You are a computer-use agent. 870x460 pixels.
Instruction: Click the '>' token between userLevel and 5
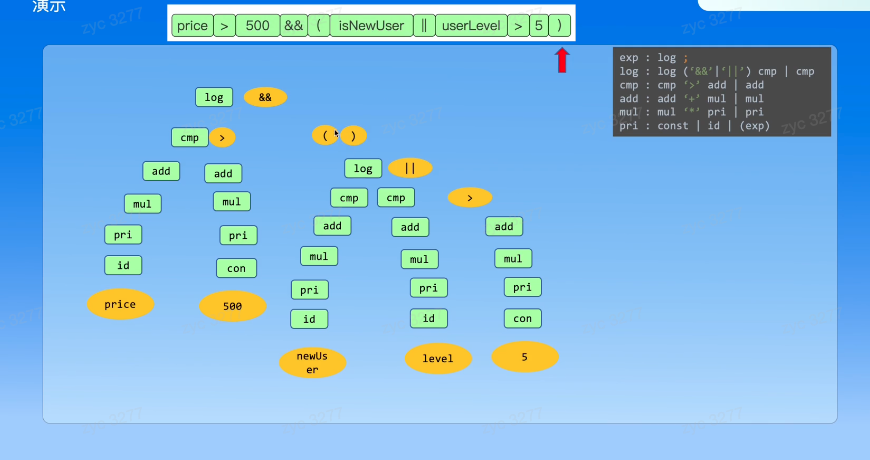click(518, 26)
